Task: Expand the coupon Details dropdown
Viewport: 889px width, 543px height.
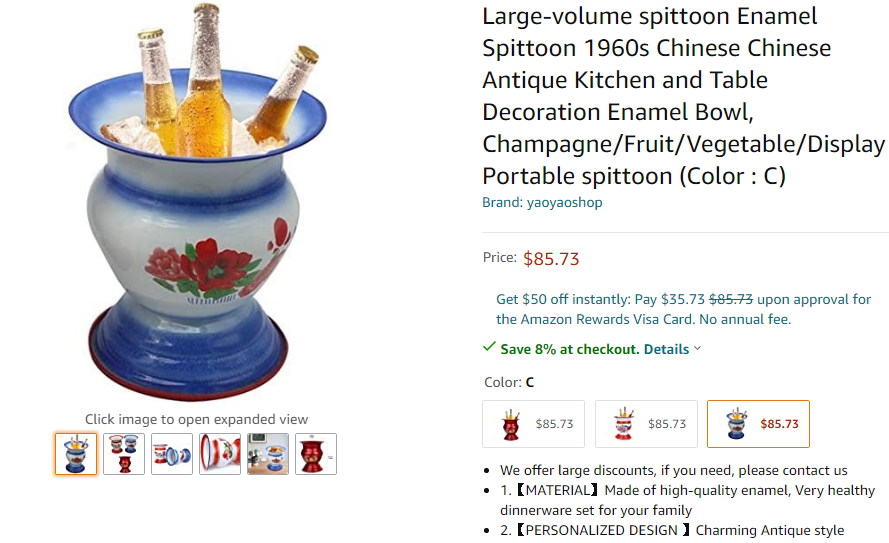Action: click(666, 349)
